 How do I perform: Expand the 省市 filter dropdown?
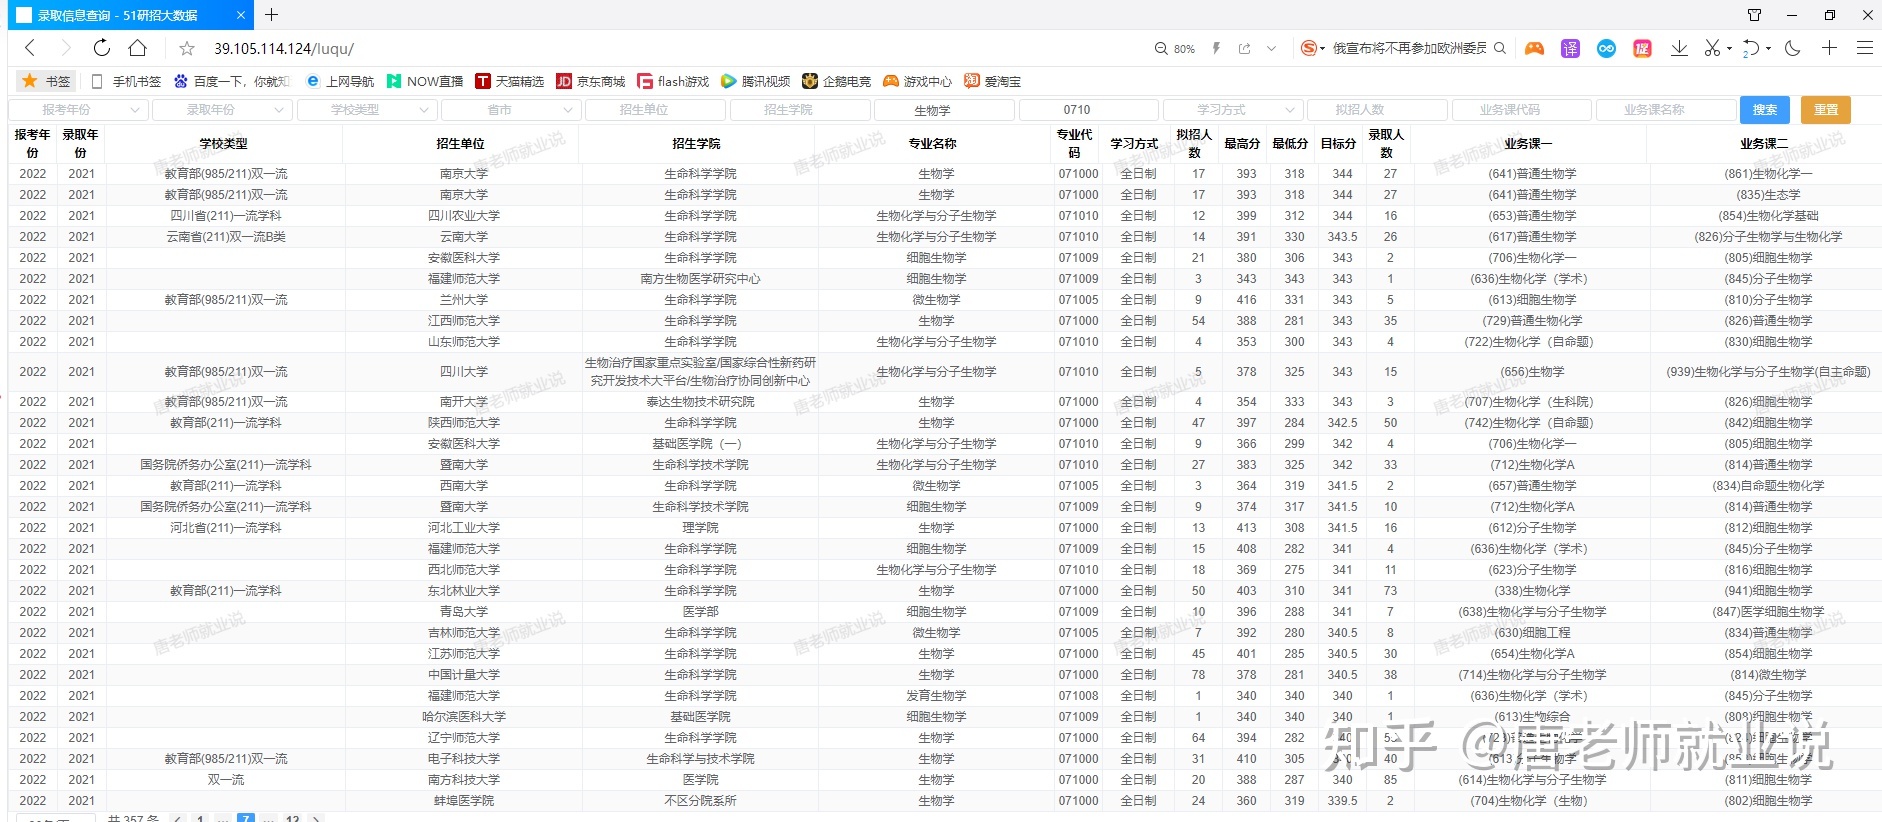click(510, 110)
